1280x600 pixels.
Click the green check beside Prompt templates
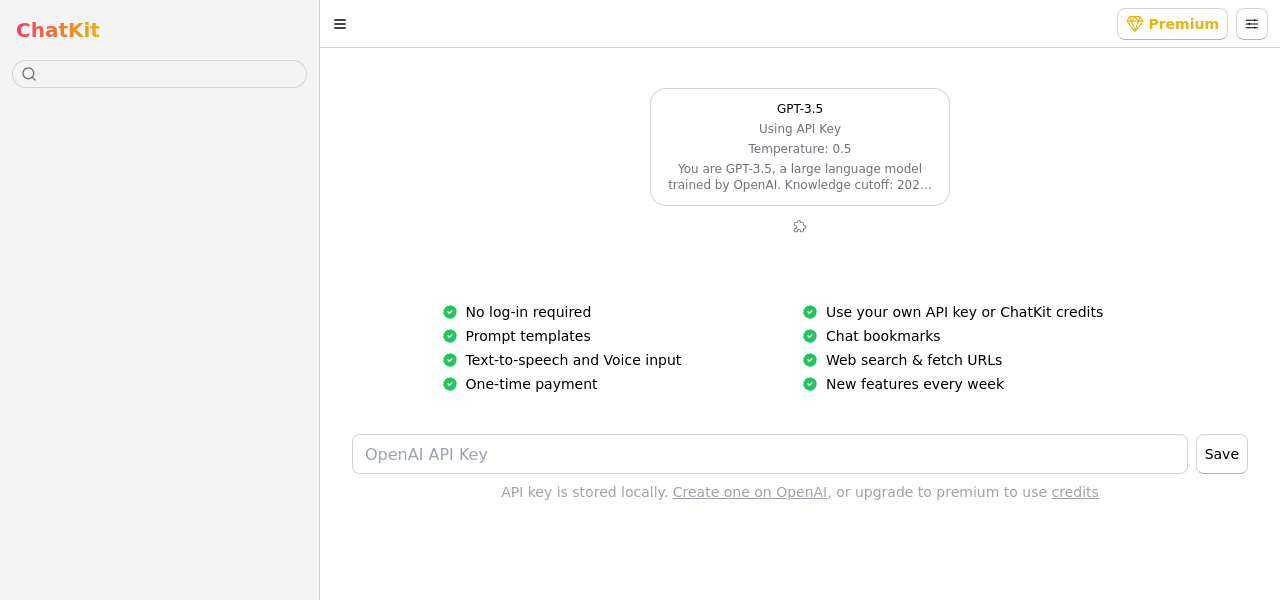(x=450, y=336)
